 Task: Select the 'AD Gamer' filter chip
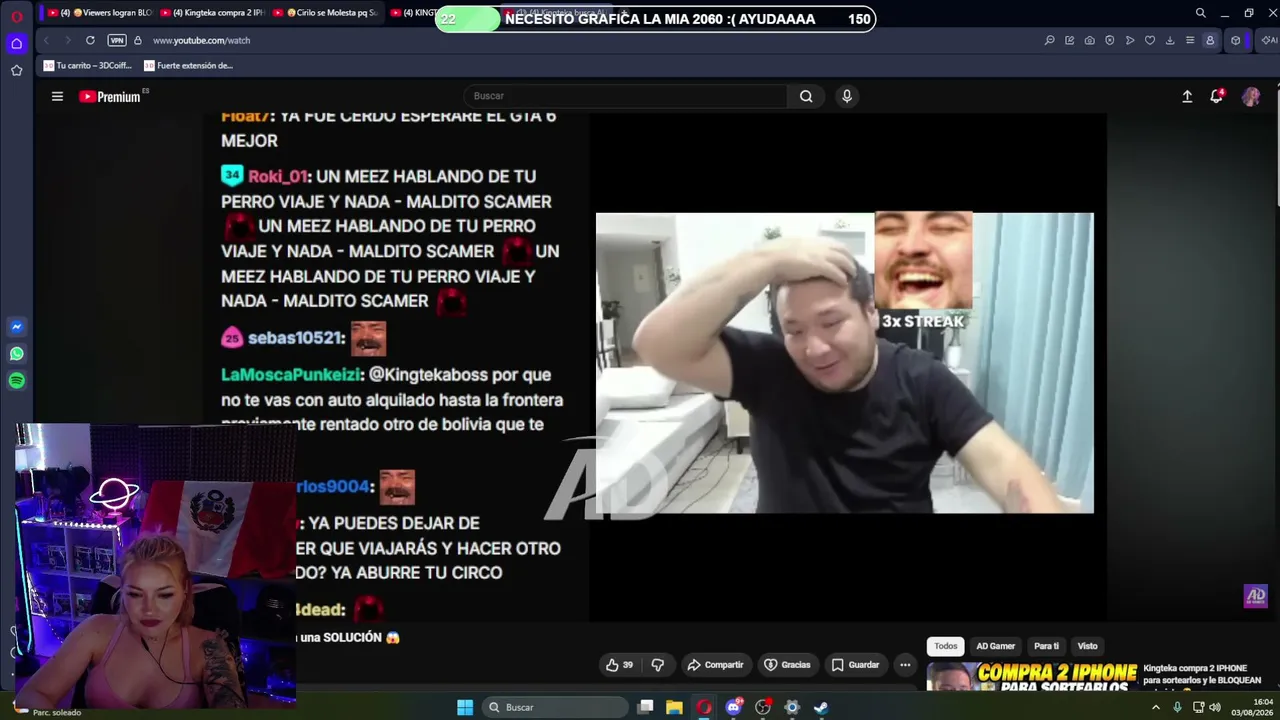[995, 646]
